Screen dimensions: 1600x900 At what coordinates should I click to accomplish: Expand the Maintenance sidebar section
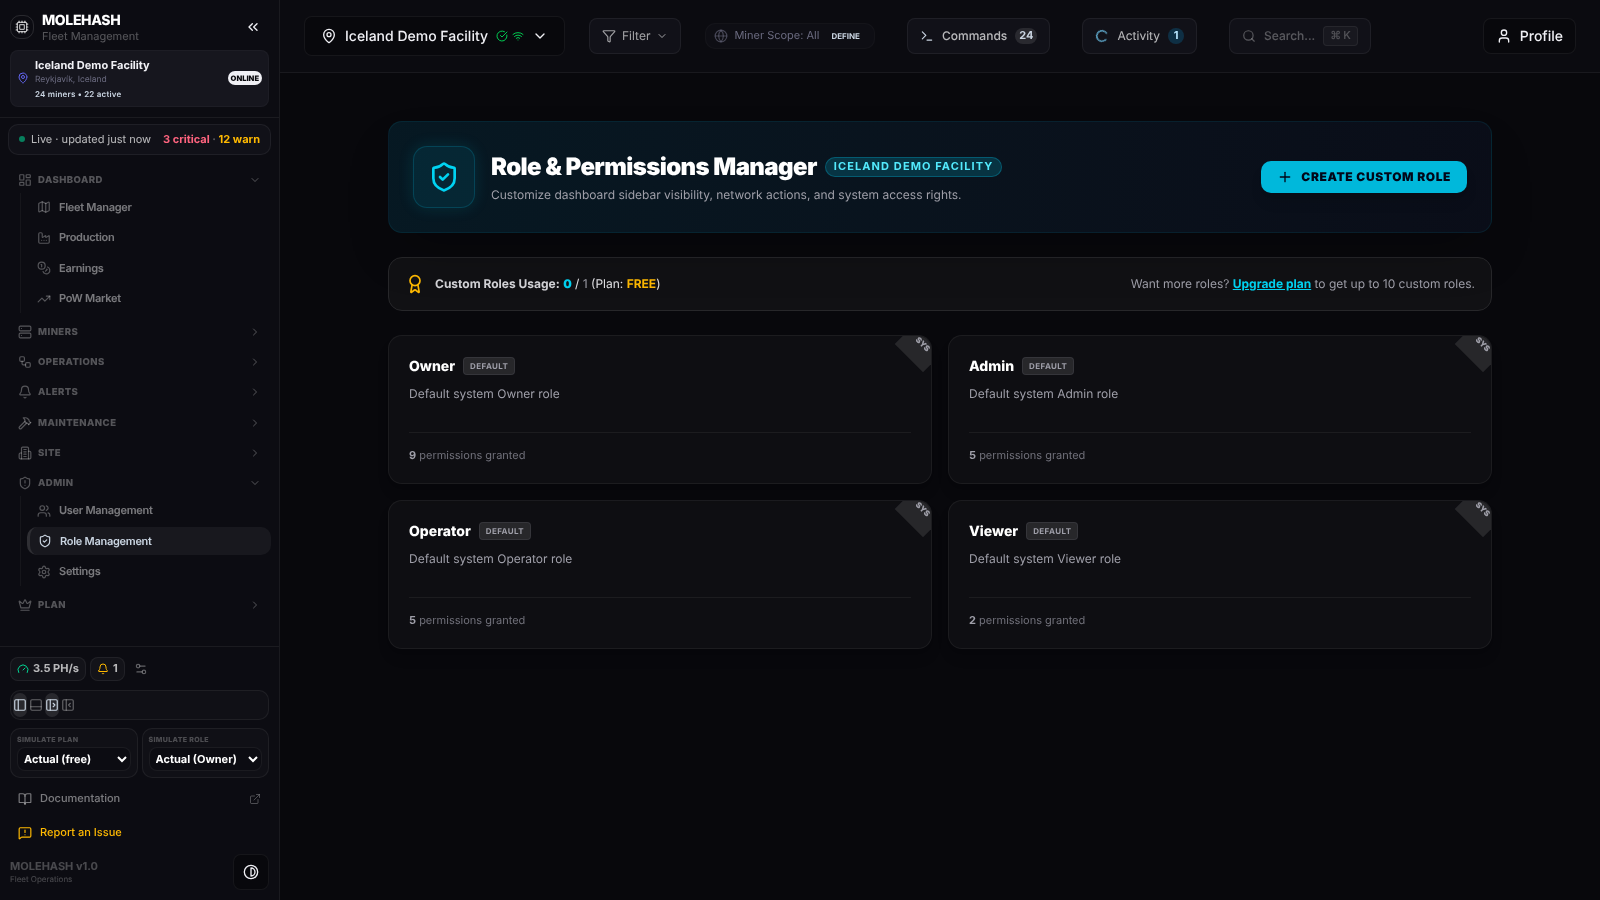point(139,423)
